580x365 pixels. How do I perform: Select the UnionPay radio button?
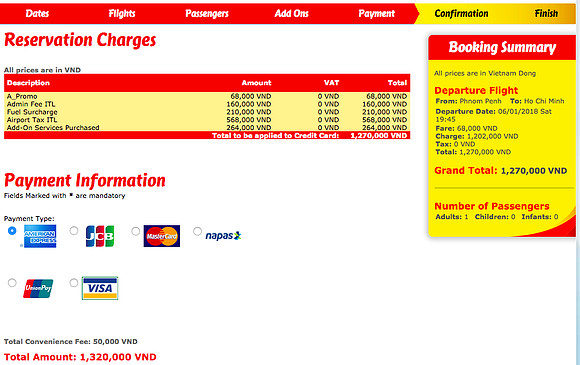click(12, 283)
